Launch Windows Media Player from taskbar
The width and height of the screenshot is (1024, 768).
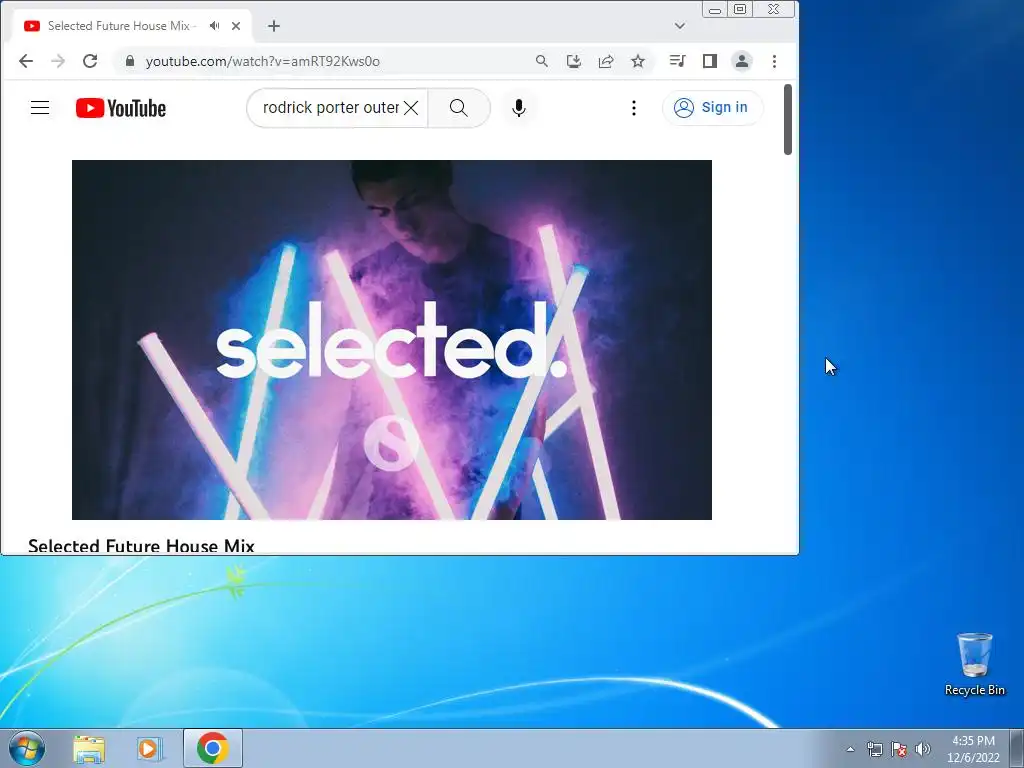pos(150,749)
